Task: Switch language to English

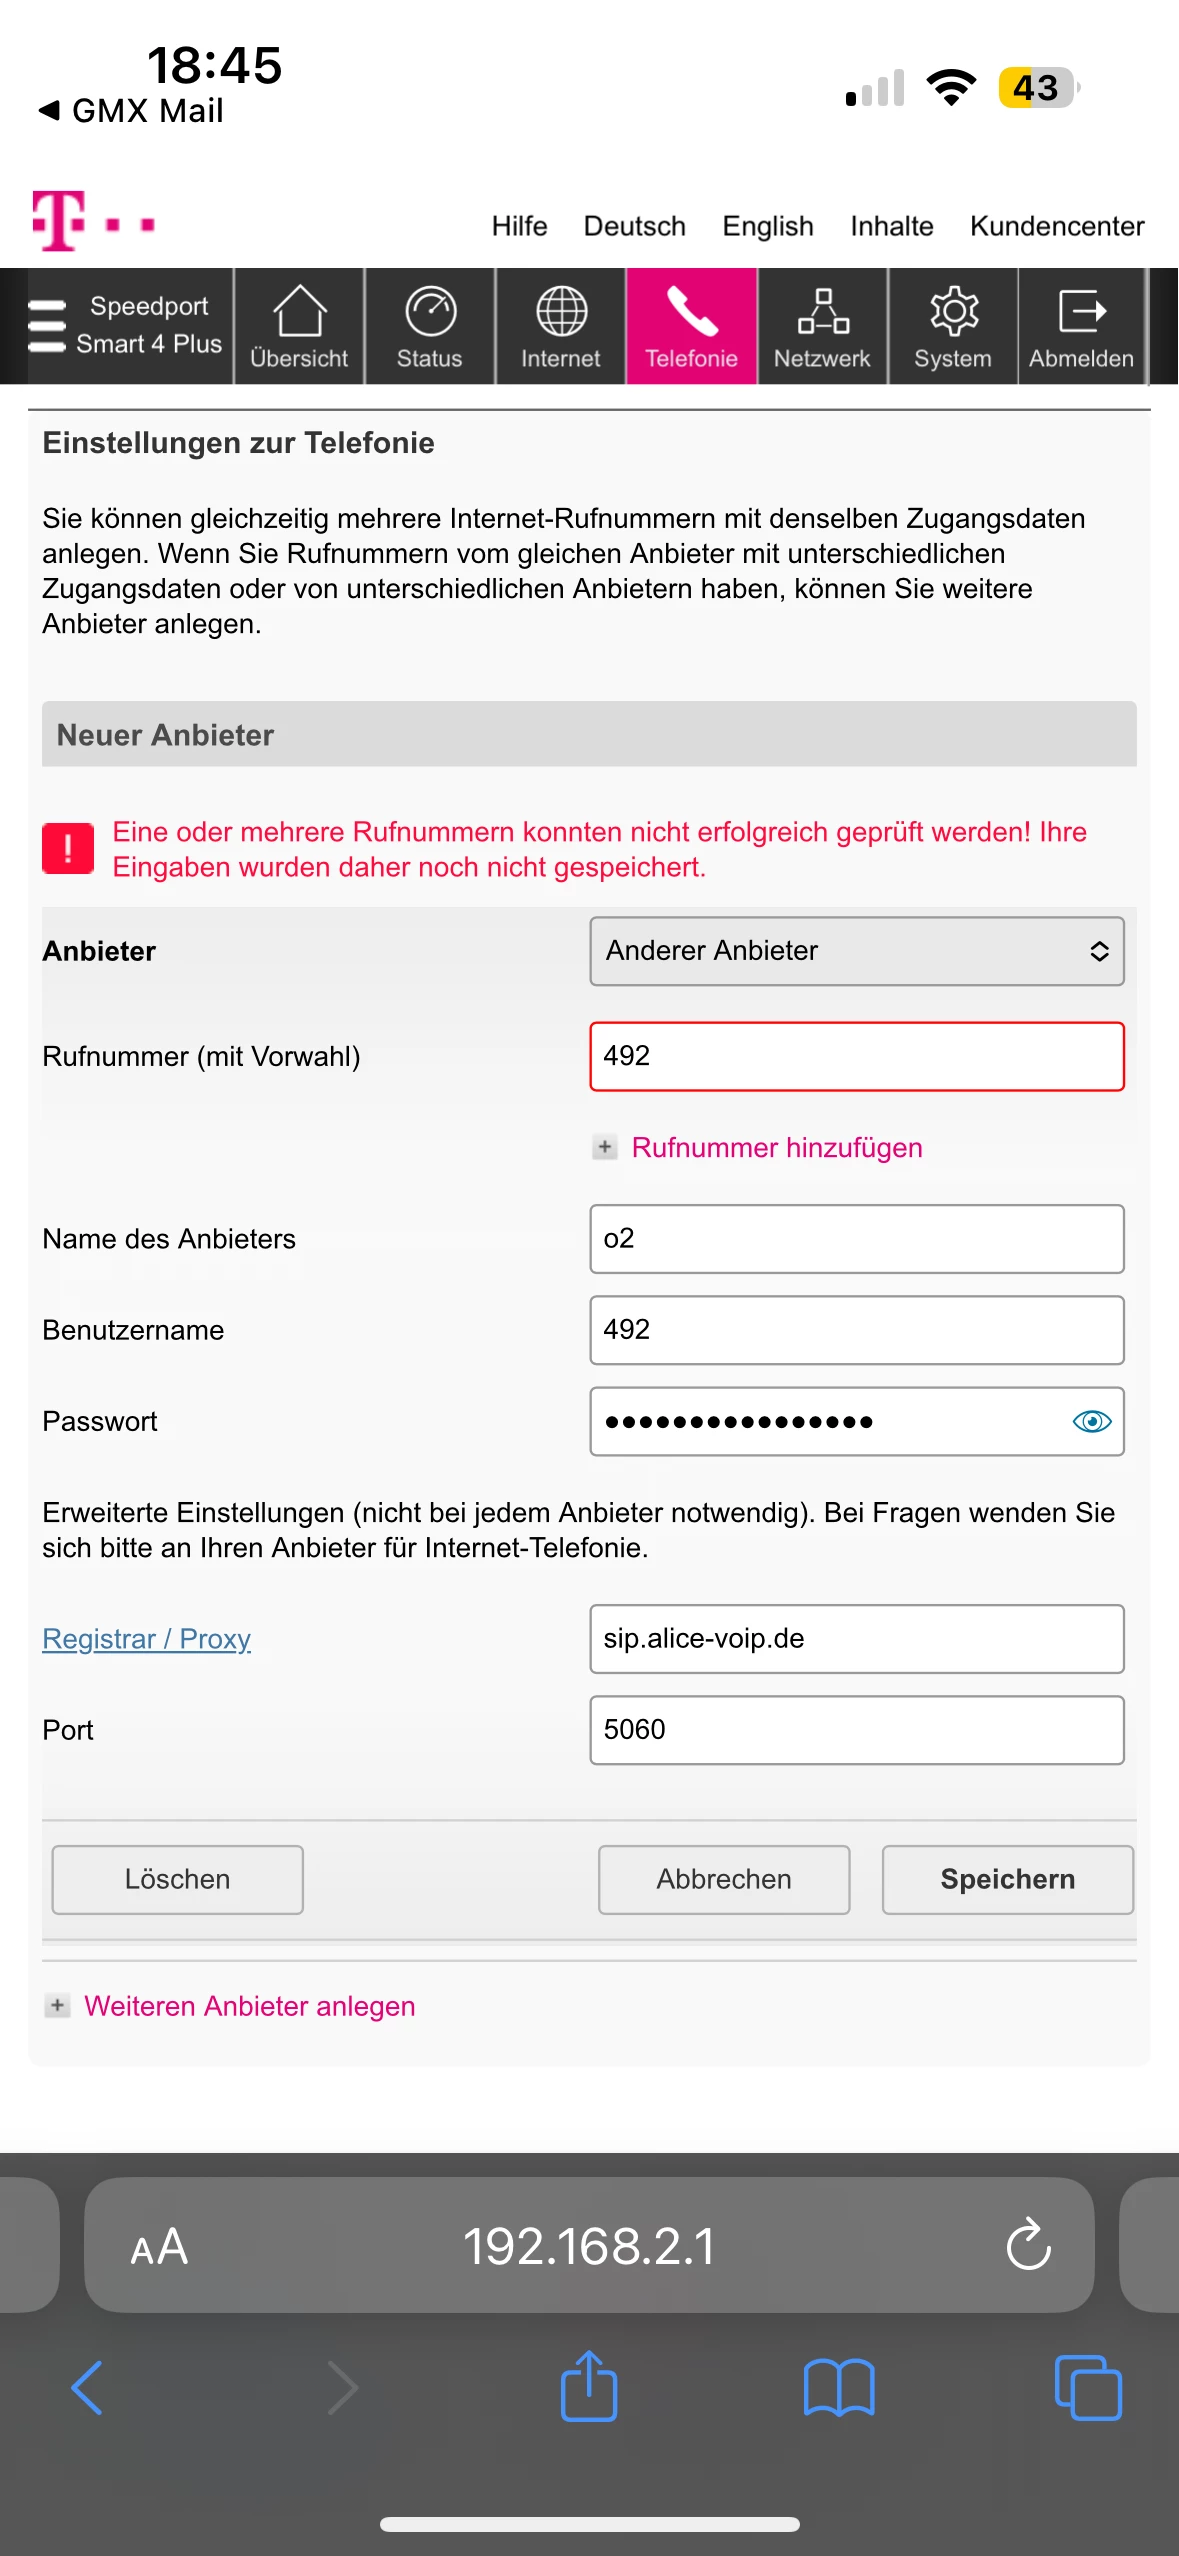Action: point(768,226)
